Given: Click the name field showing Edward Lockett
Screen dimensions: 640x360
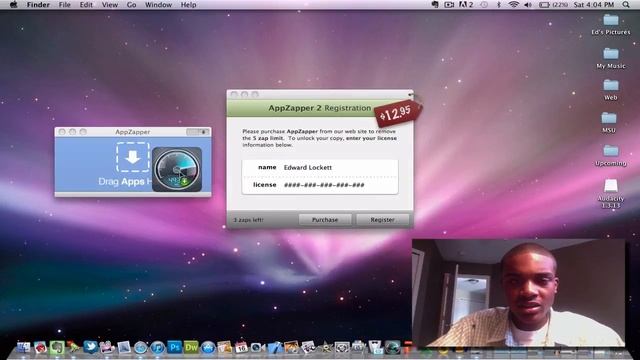Looking at the screenshot, I should [320, 167].
